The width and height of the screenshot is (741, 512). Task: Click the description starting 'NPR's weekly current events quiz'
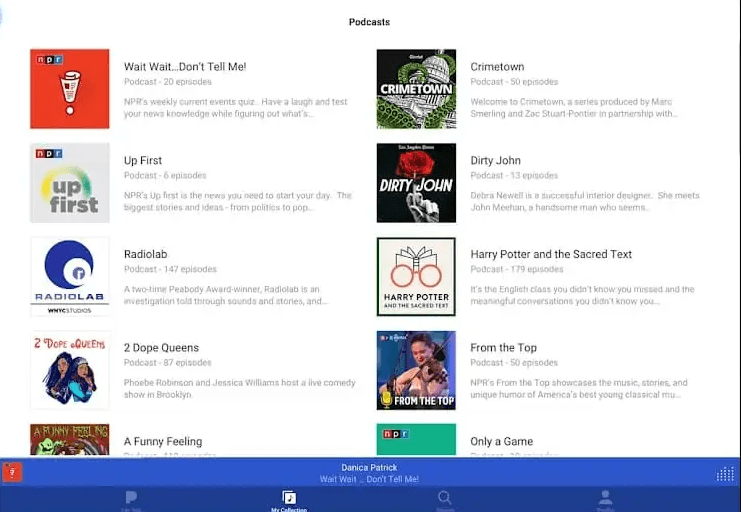pos(235,107)
